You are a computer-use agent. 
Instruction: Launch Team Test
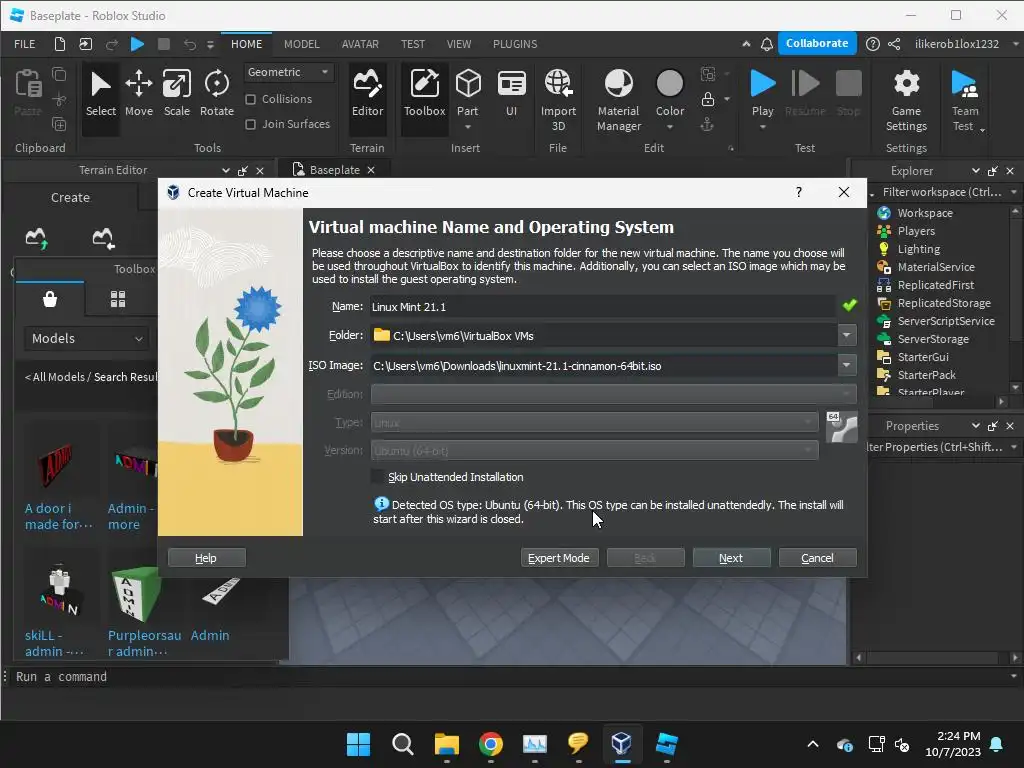click(965, 100)
